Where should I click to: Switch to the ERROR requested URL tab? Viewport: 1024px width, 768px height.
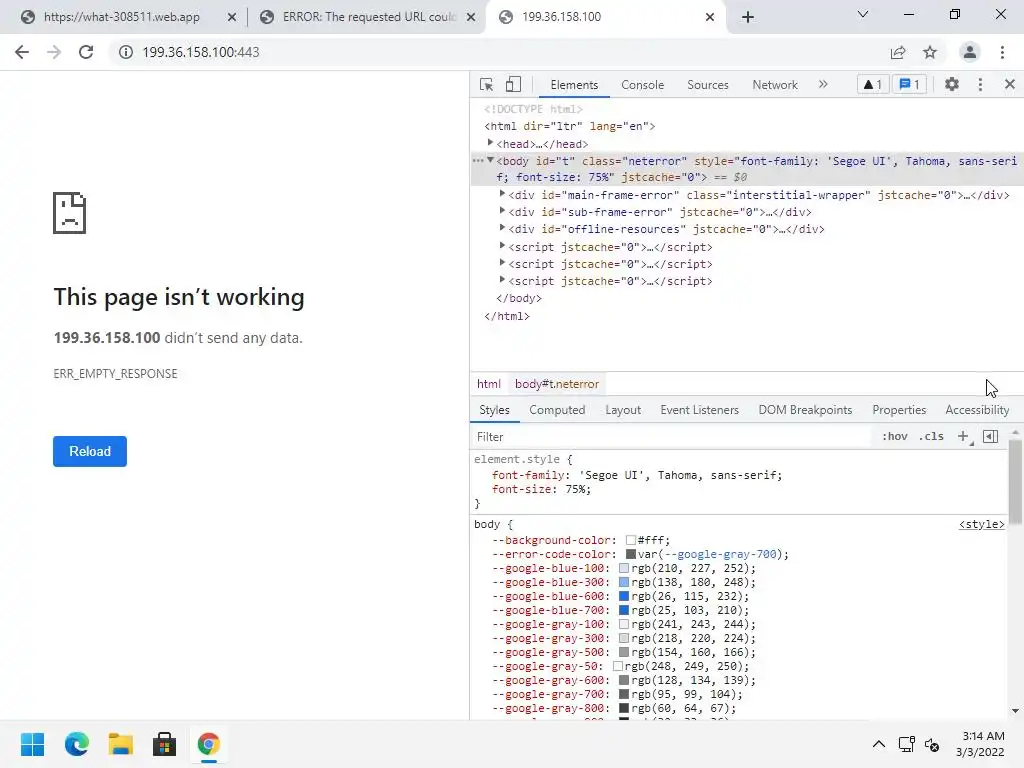(366, 17)
